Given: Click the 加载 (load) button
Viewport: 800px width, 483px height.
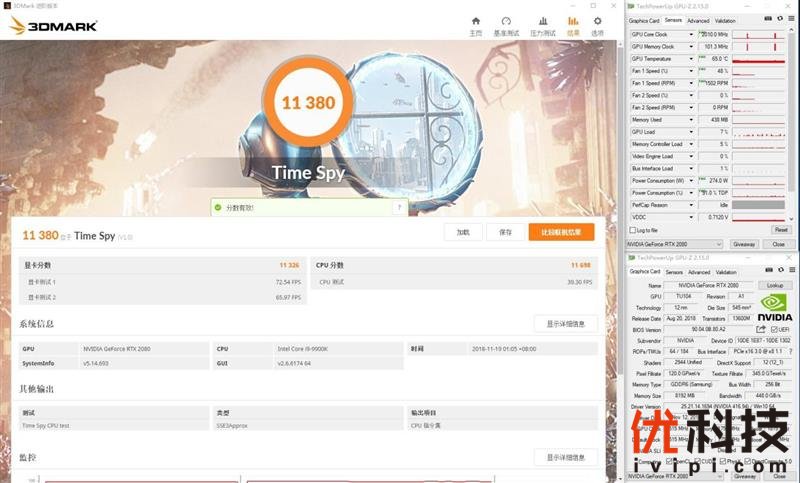Looking at the screenshot, I should (463, 232).
